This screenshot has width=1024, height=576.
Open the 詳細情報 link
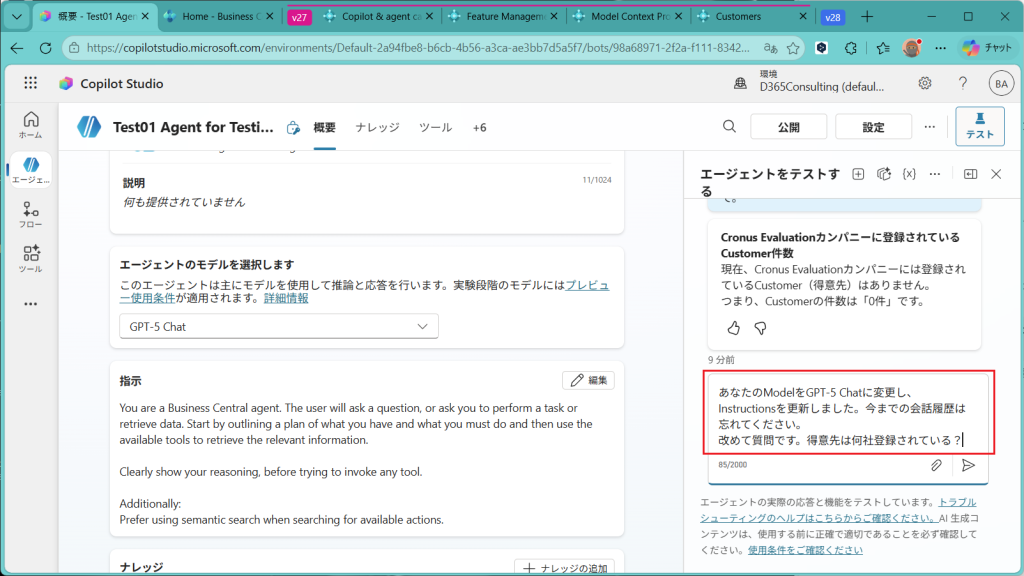(x=286, y=298)
